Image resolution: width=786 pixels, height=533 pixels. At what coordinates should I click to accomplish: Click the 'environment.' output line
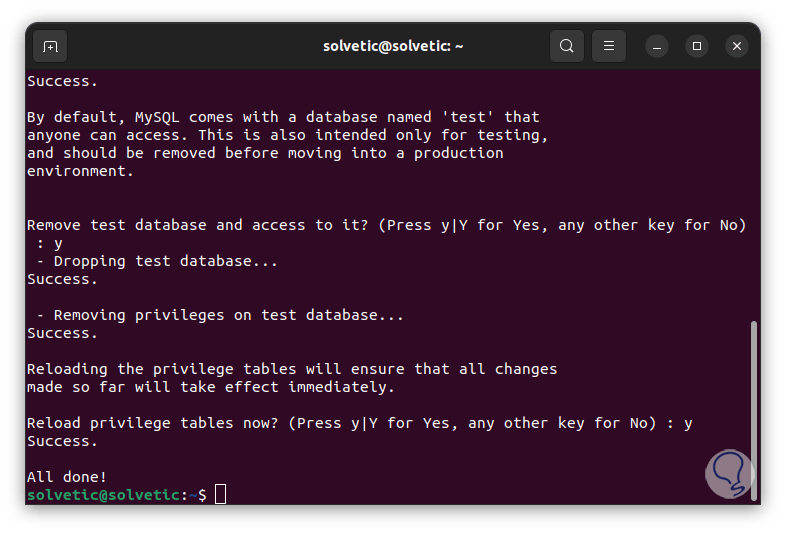pyautogui.click(x=80, y=171)
